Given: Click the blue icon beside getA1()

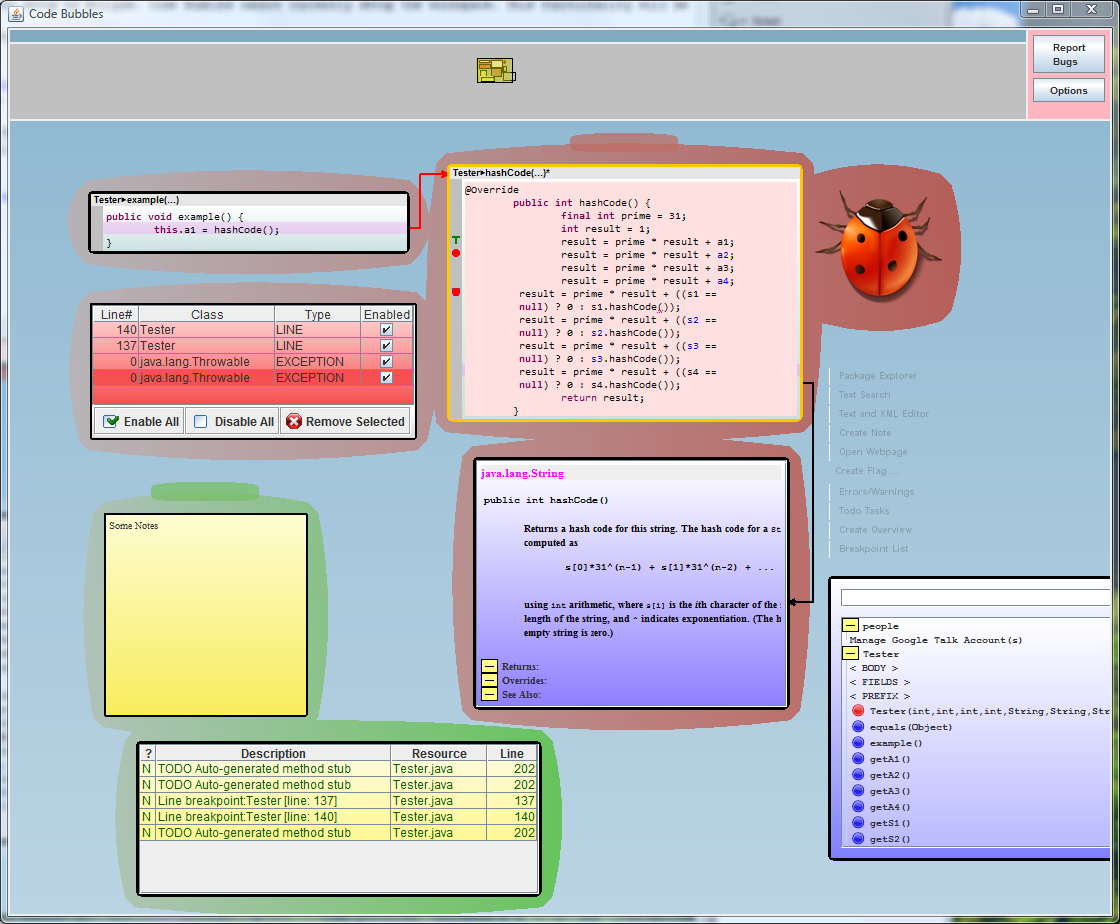Looking at the screenshot, I should pos(858,759).
